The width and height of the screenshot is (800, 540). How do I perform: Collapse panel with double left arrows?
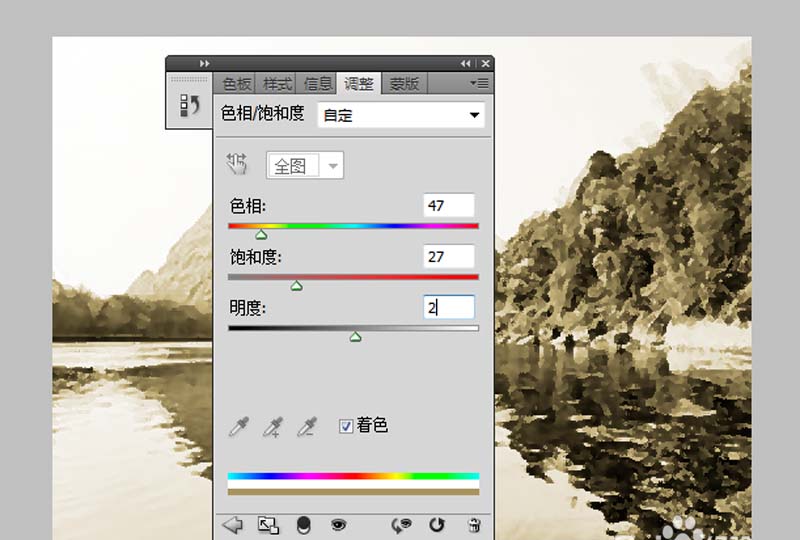(x=465, y=63)
